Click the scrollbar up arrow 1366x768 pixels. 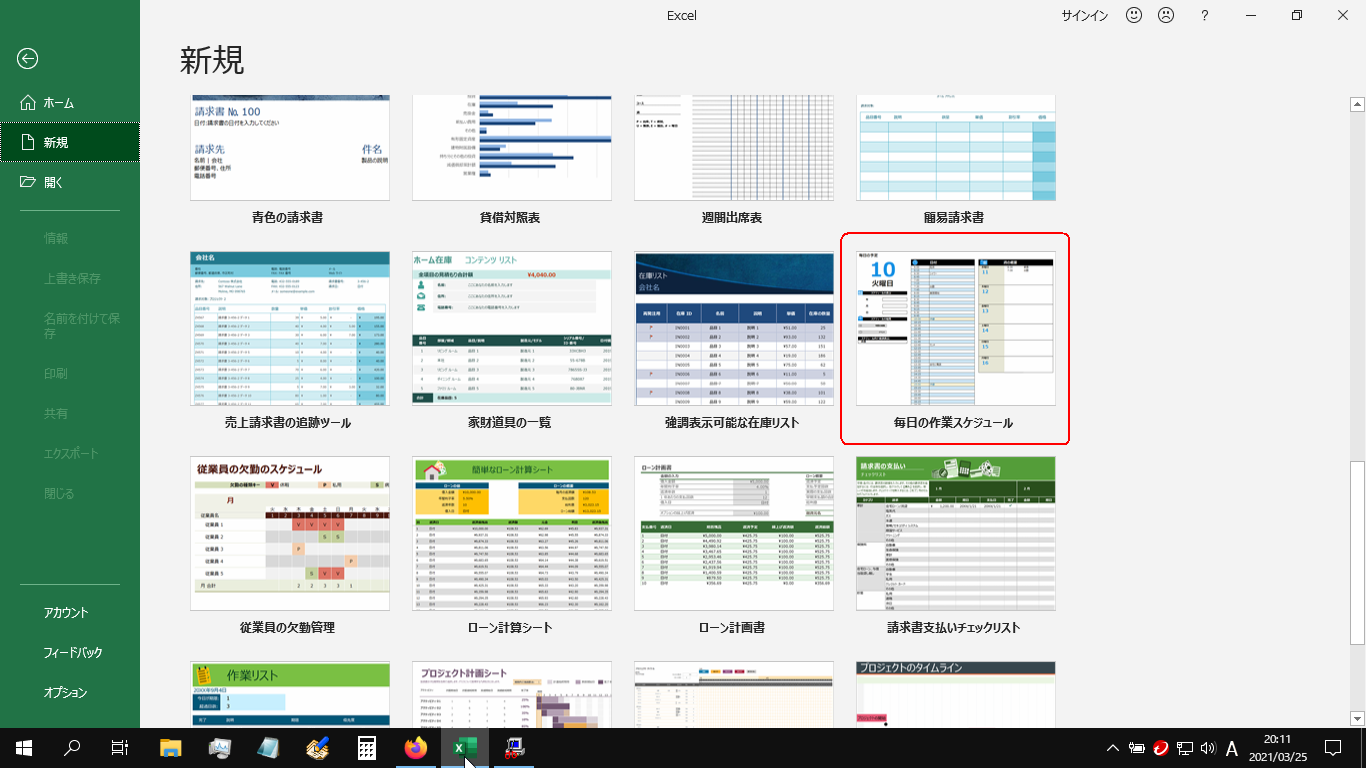(x=1357, y=103)
